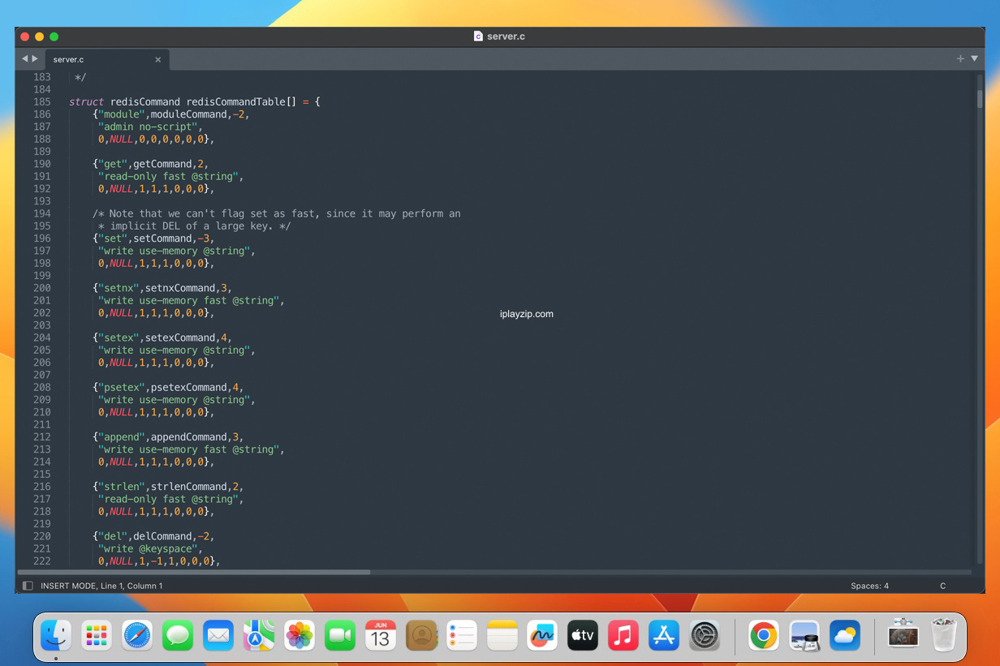The image size is (1000, 666).
Task: Open Messages from the dock
Action: tap(178, 635)
